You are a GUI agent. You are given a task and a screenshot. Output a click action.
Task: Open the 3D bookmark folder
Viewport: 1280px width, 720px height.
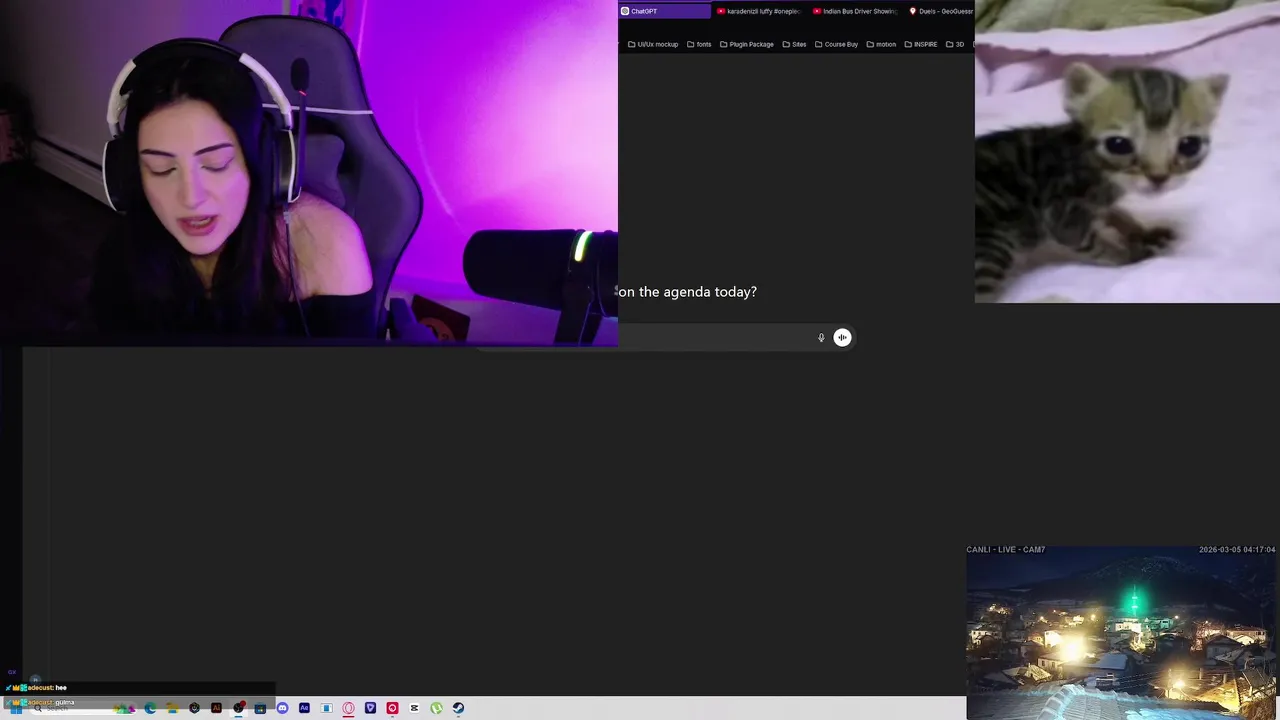955,44
